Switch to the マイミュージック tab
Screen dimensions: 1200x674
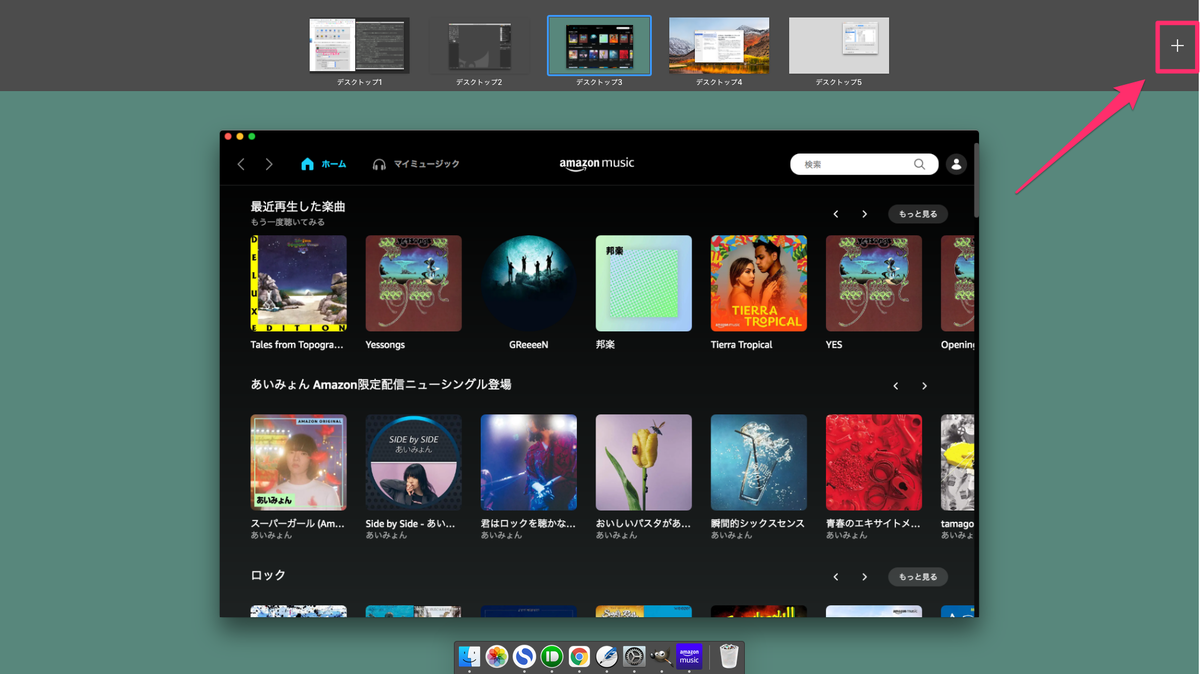pos(416,164)
